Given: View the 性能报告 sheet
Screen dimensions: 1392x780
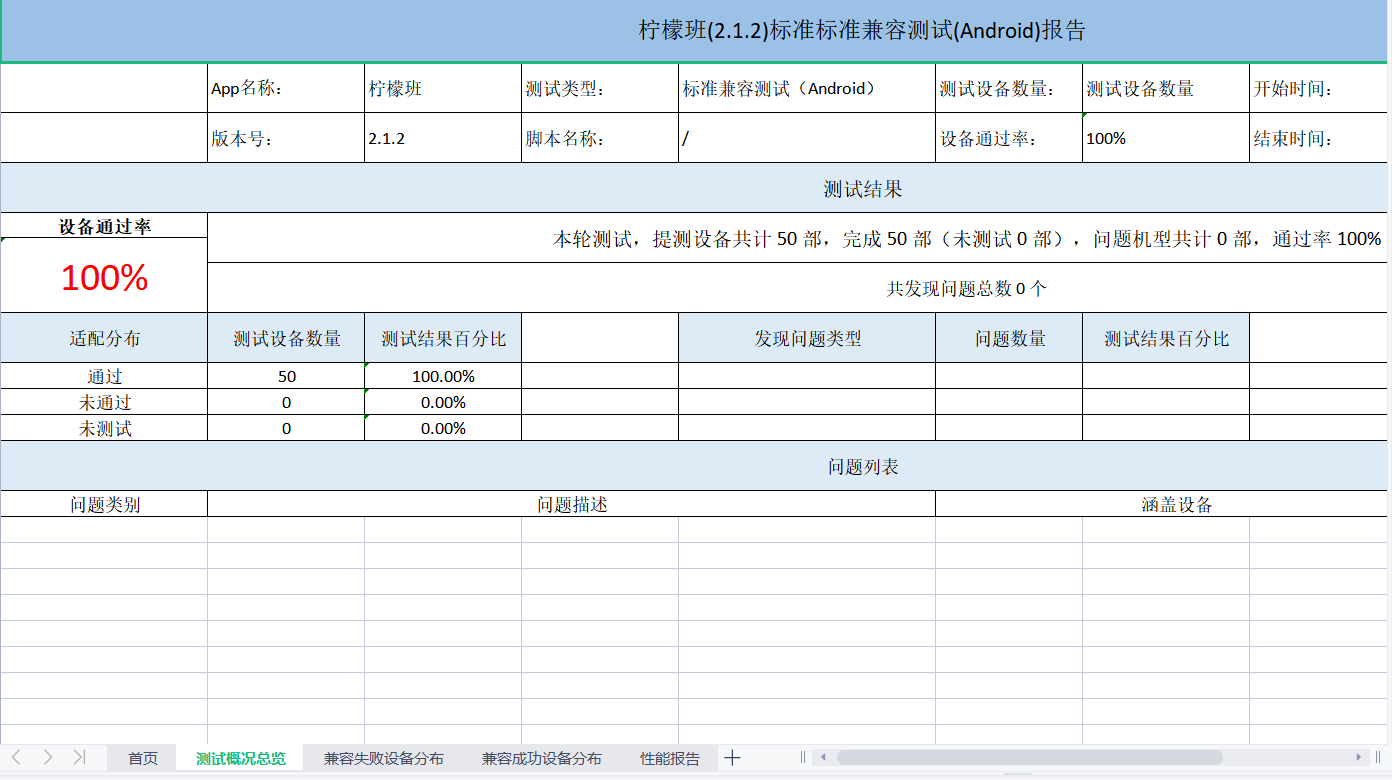Looking at the screenshot, I should 669,757.
